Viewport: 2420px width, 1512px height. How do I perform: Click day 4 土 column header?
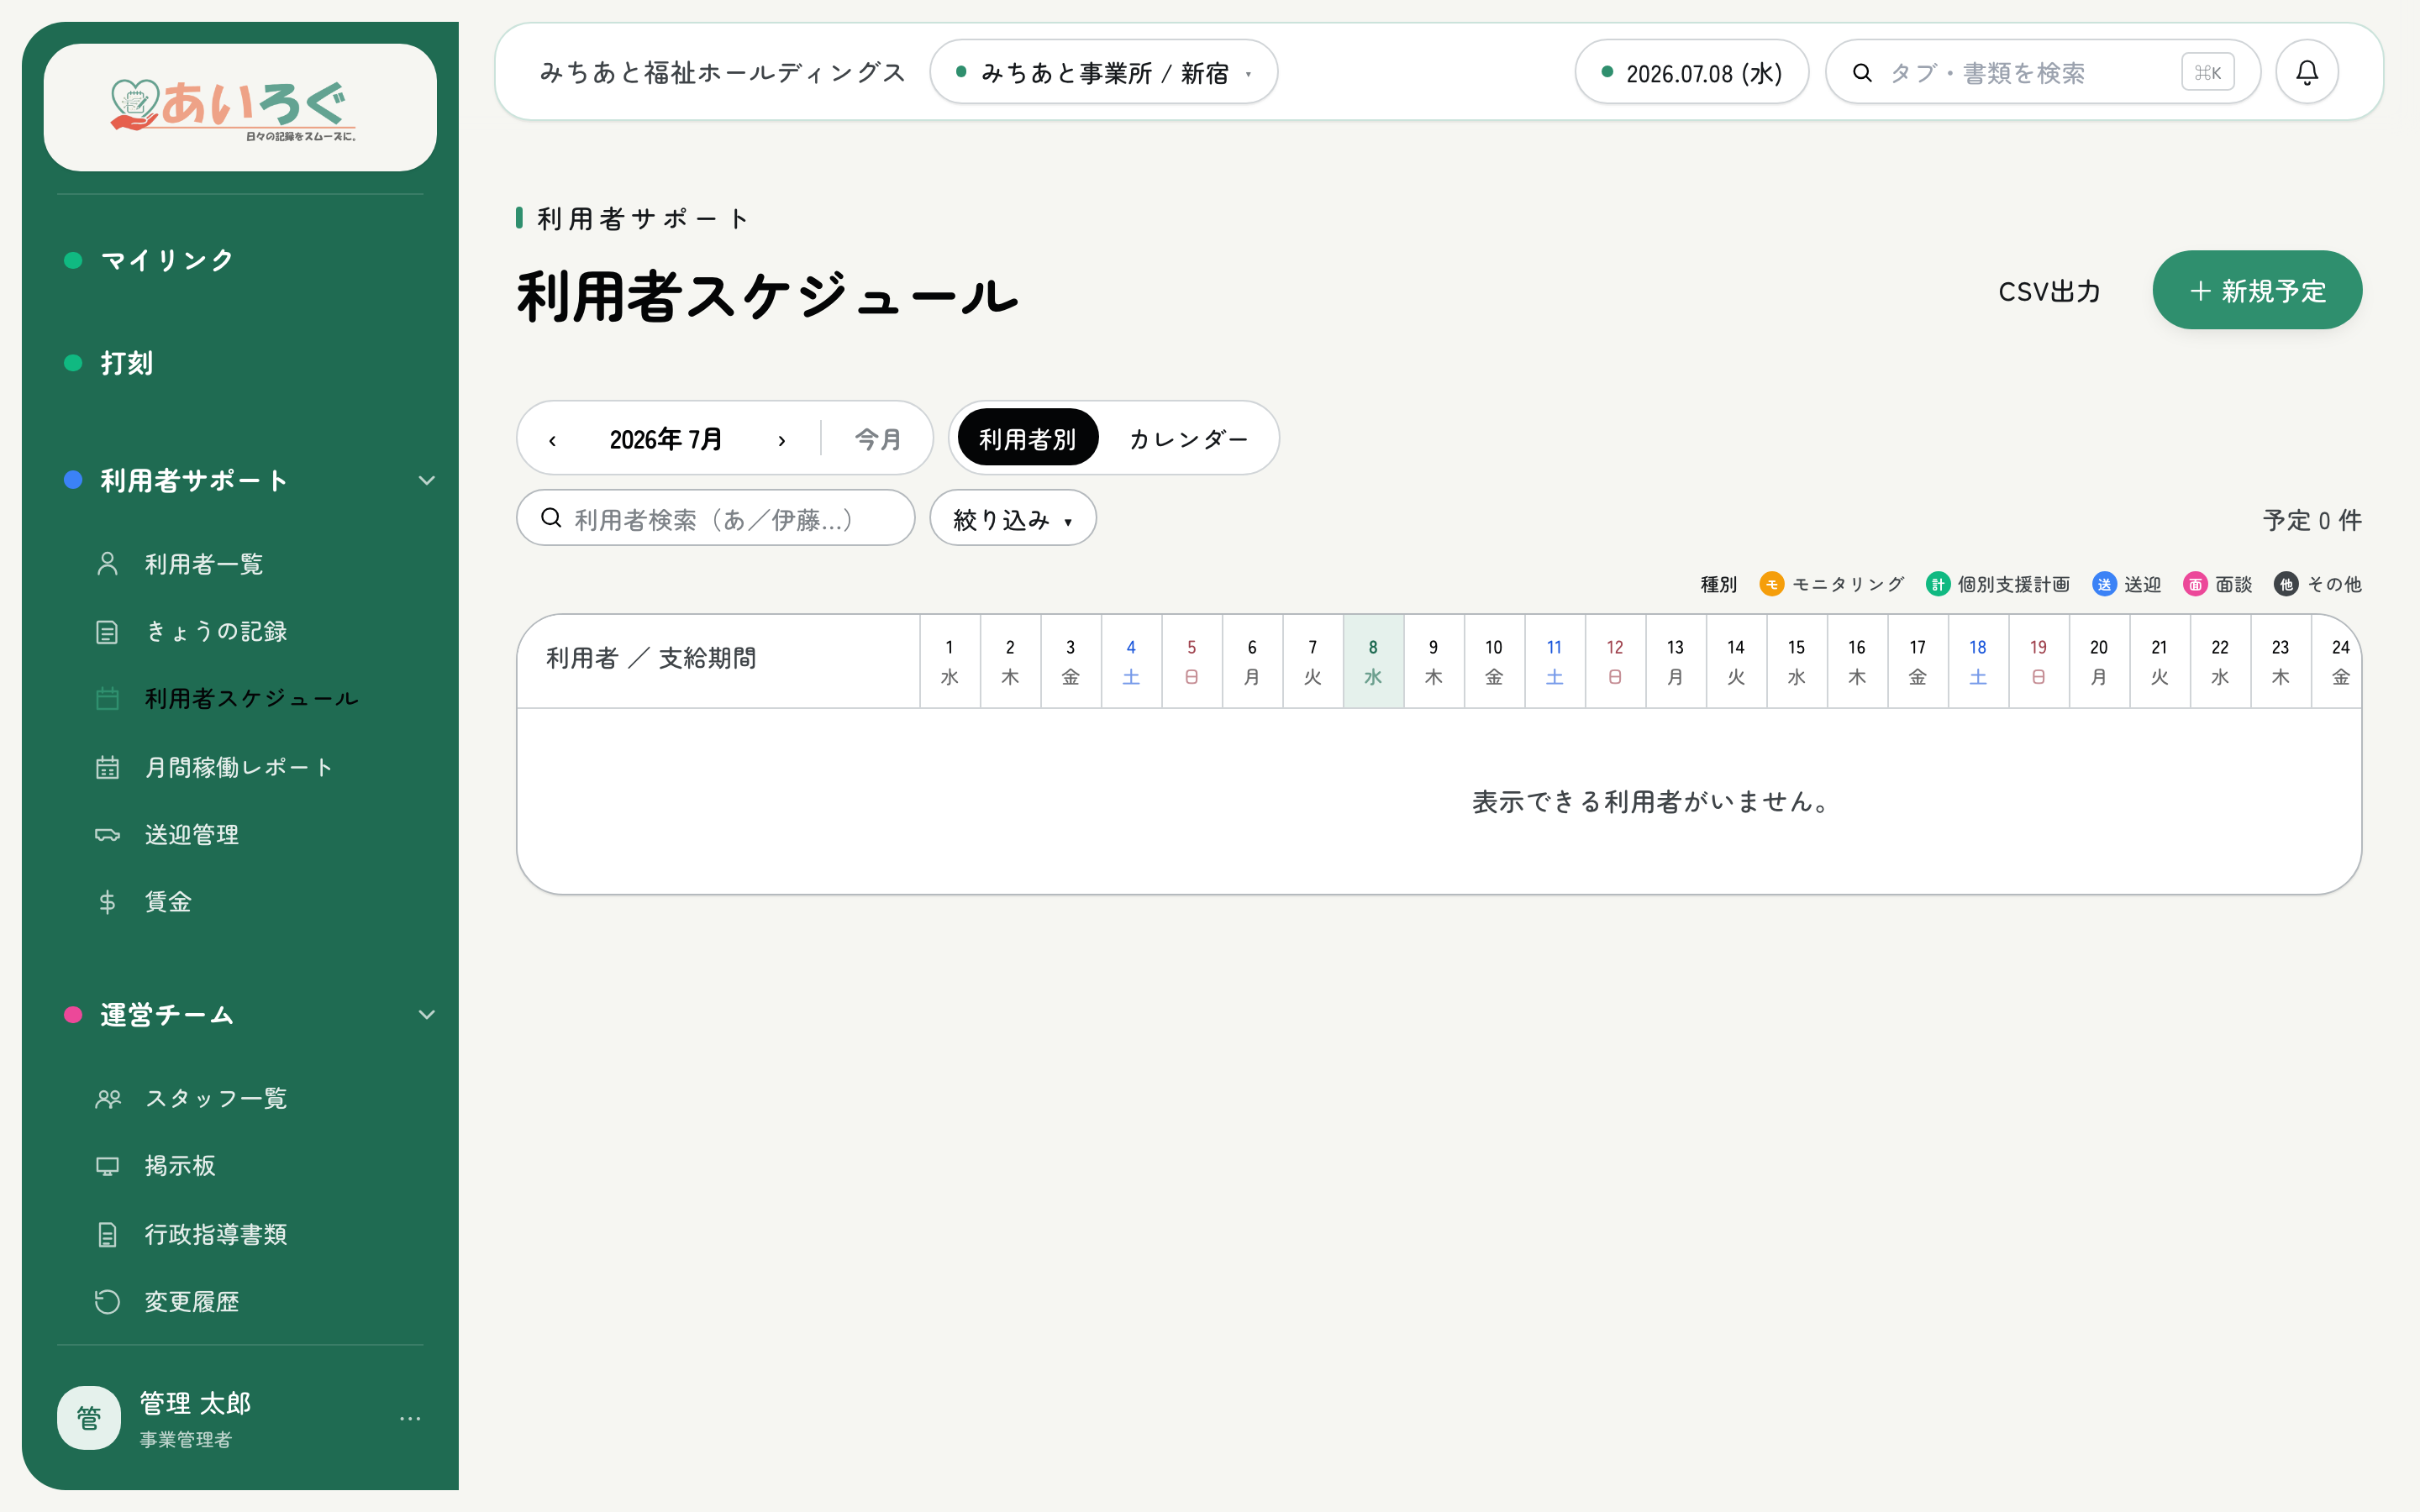point(1131,661)
